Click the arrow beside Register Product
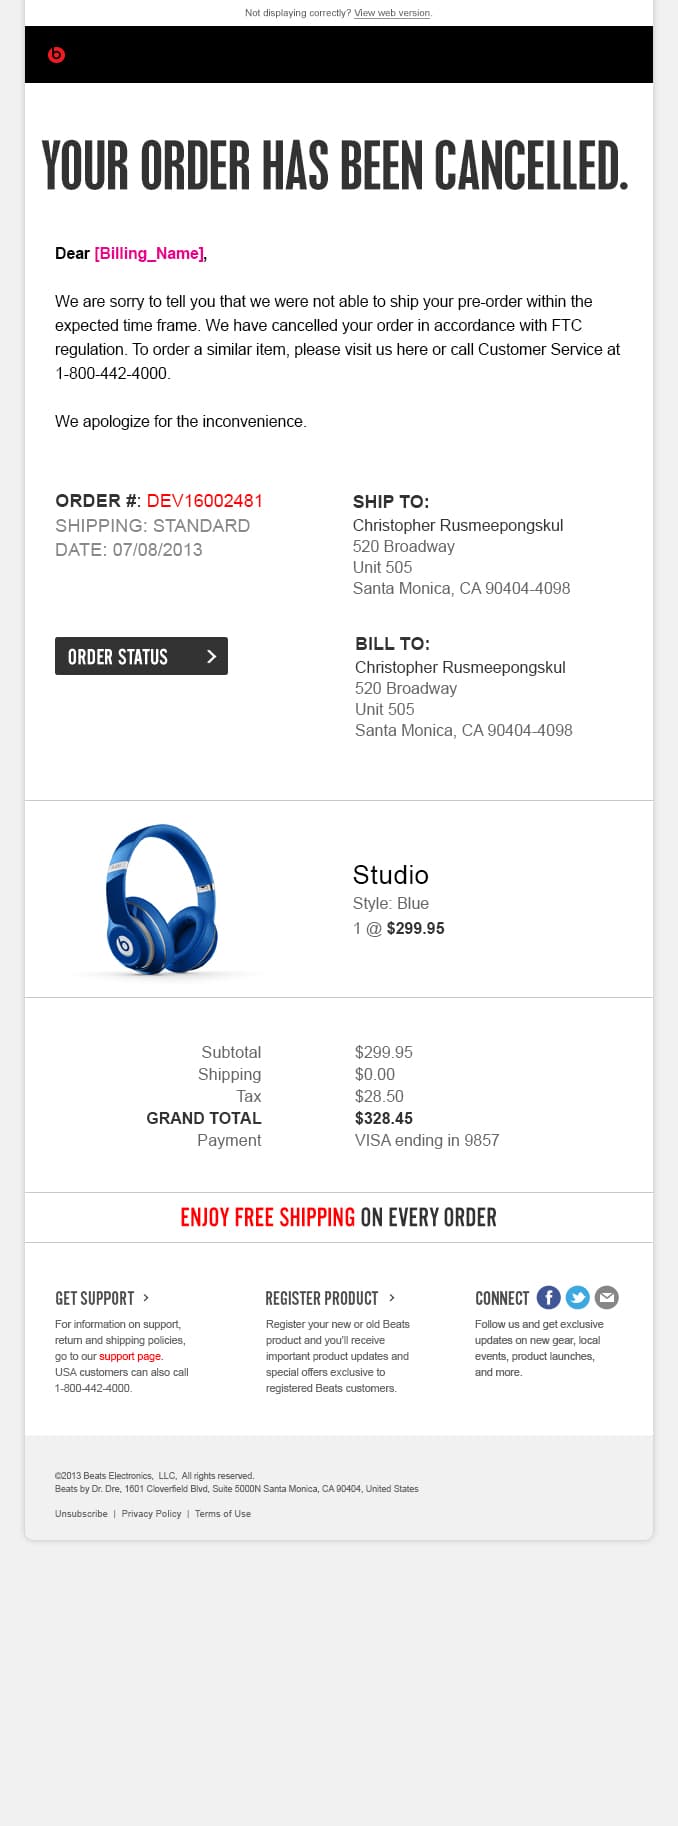This screenshot has height=1826, width=678. pyautogui.click(x=391, y=1297)
